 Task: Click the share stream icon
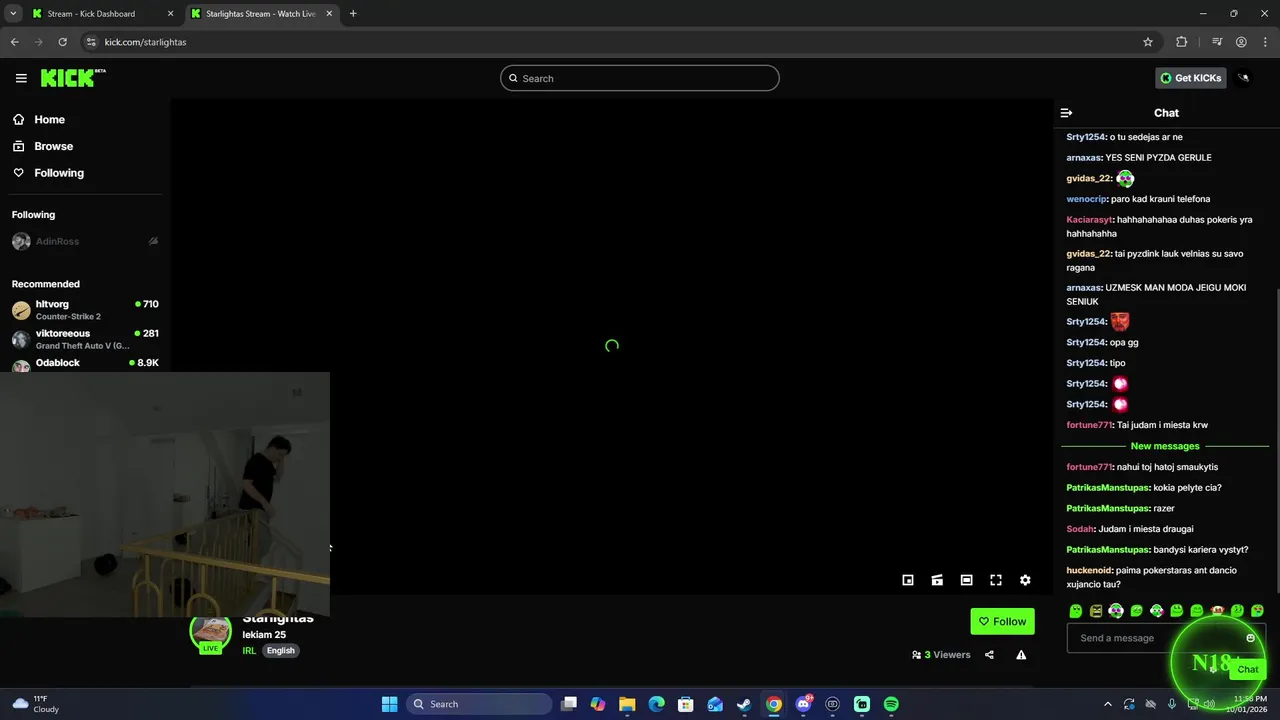(x=989, y=655)
